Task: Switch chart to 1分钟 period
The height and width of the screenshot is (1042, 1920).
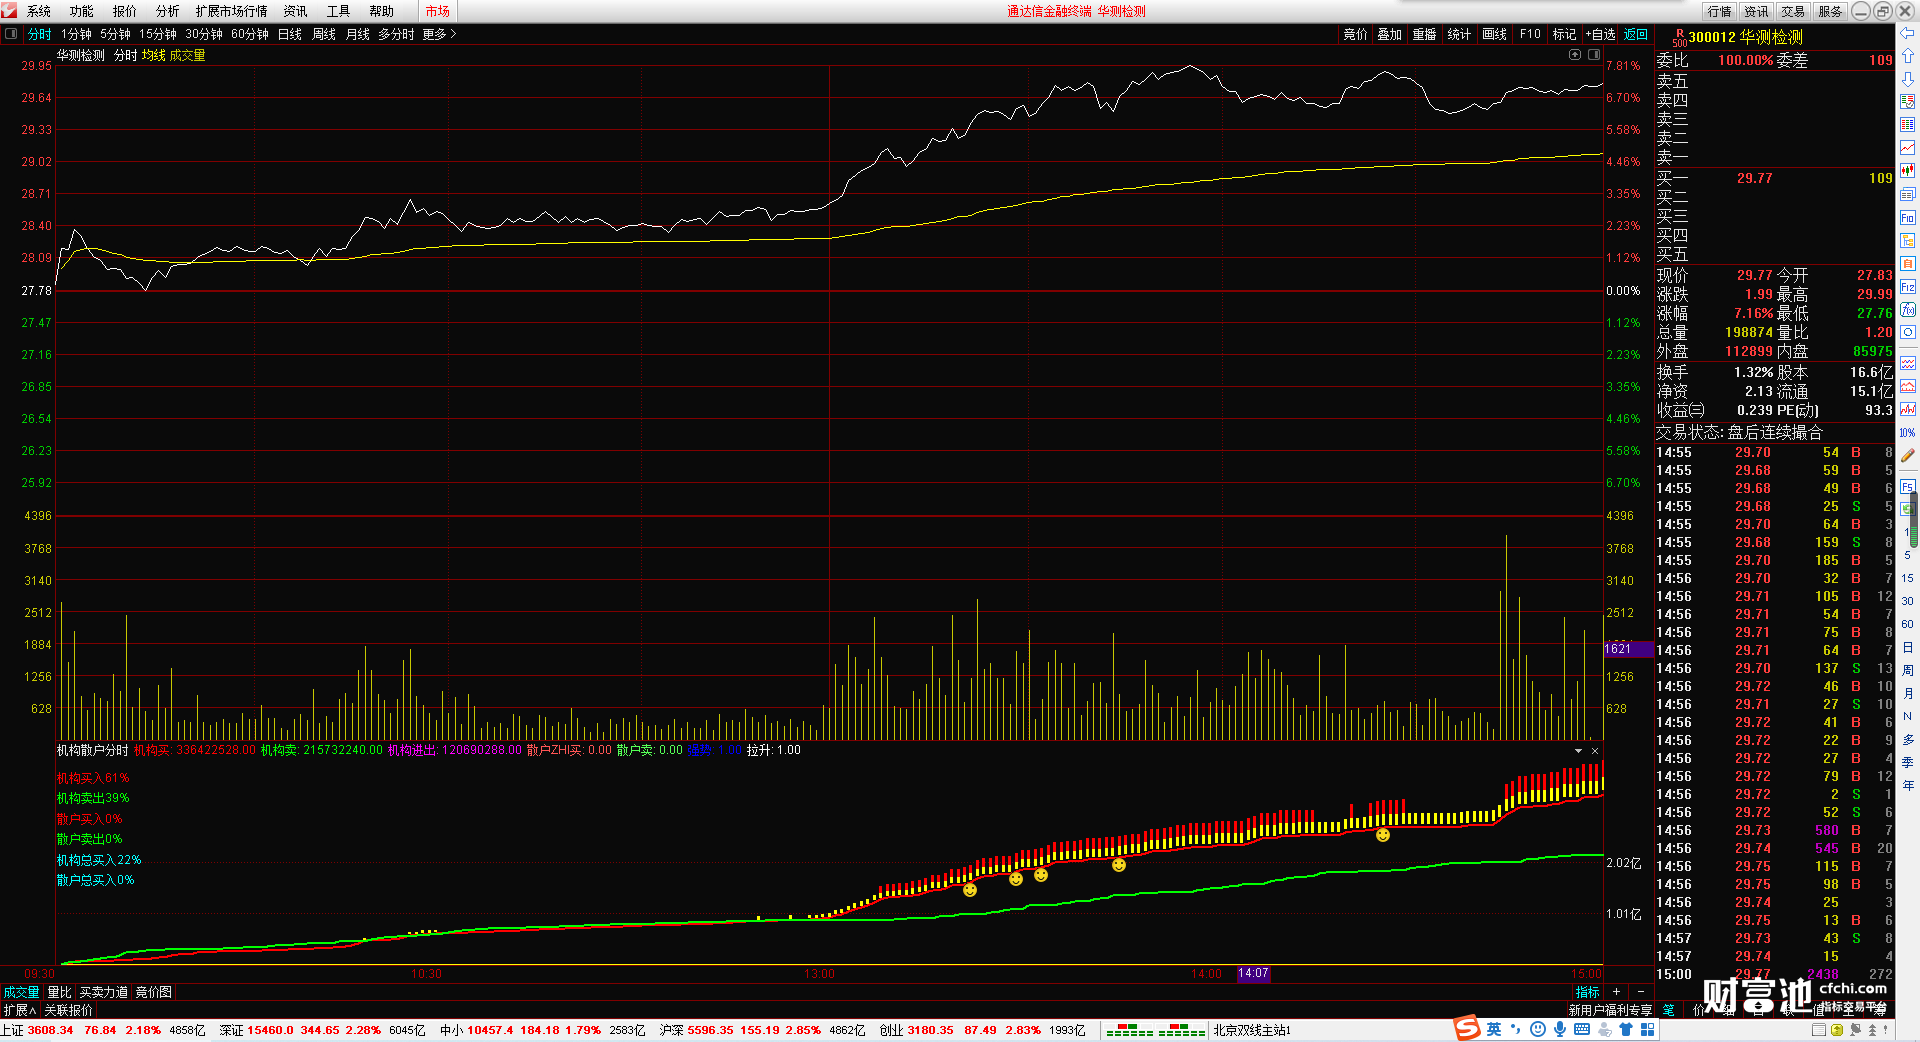Action: click(76, 34)
